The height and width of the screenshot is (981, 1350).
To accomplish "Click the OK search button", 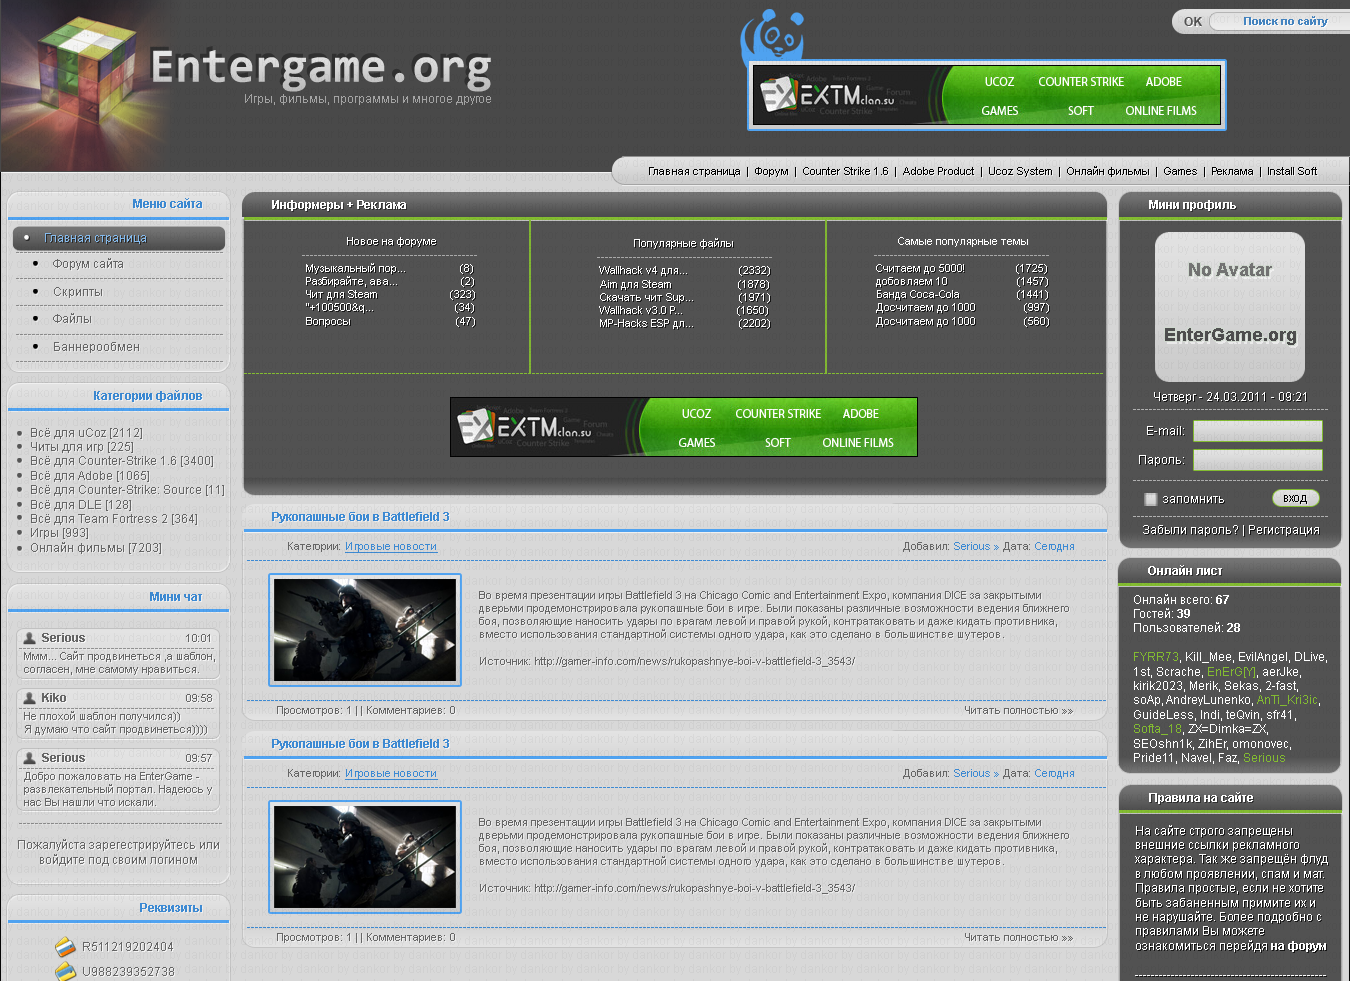I will tap(1193, 21).
